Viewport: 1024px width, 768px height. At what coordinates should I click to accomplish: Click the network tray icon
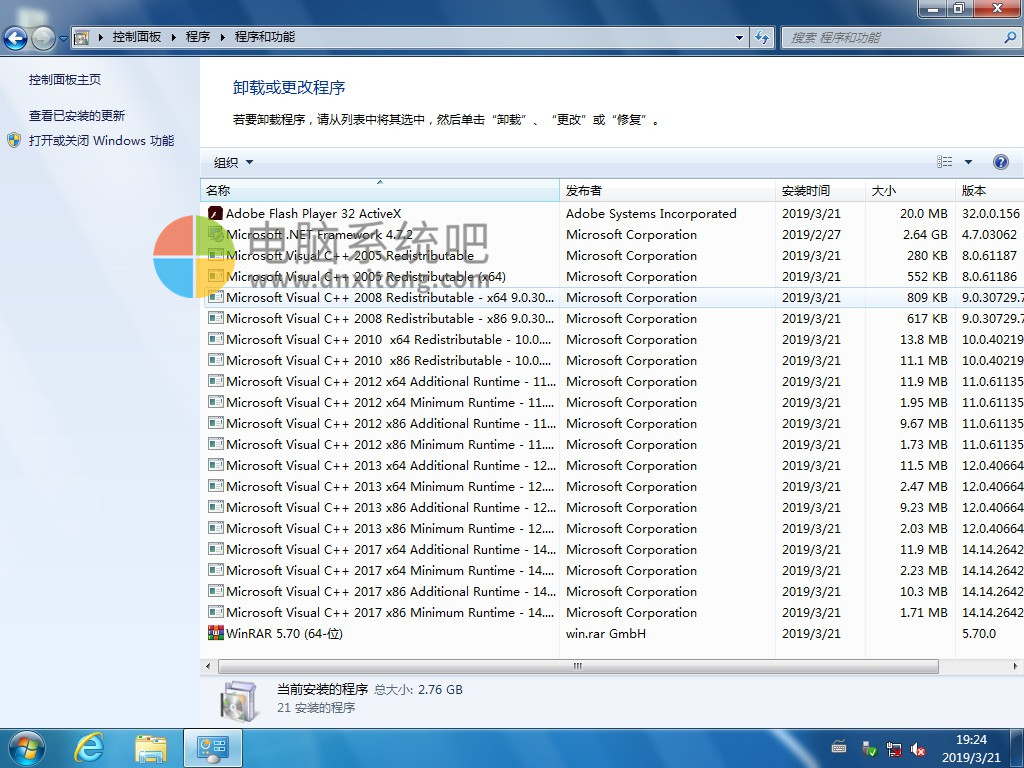click(893, 749)
